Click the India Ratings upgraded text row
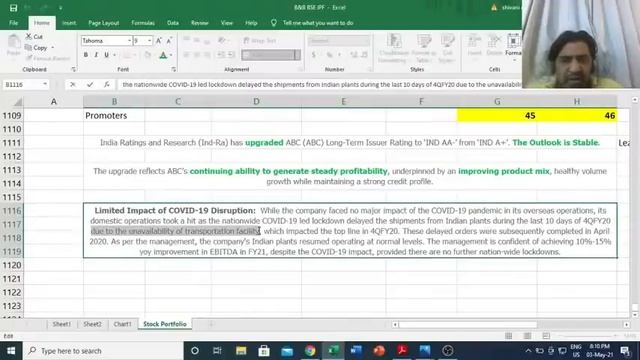Viewport: 640px width, 360px height. pos(350,142)
